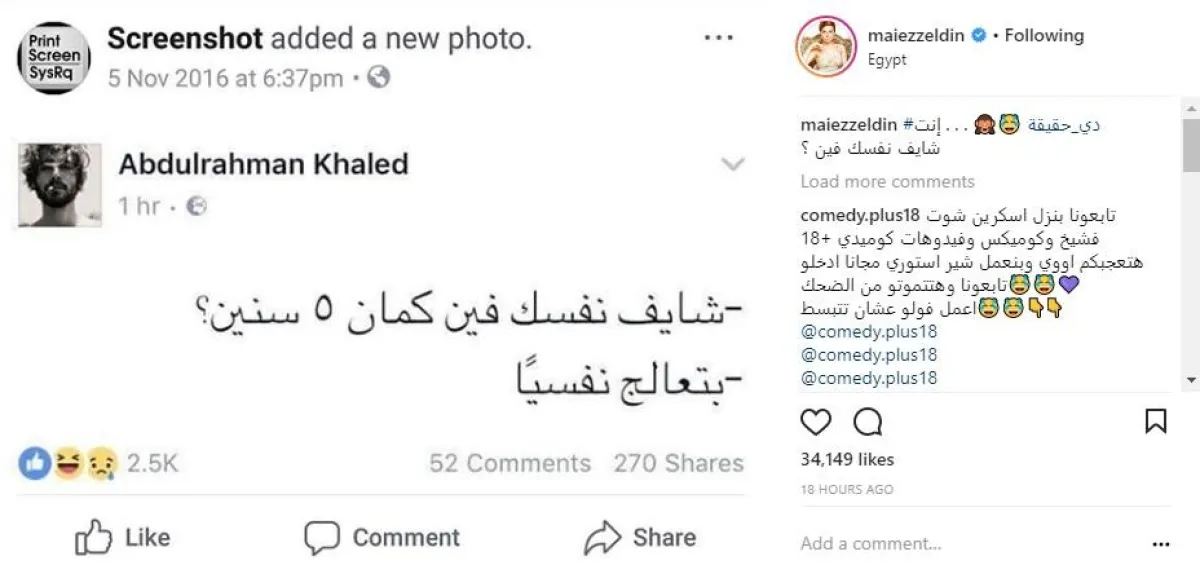This screenshot has width=1200, height=578.
Task: Open the Screenshot post three-dot menu
Action: tap(719, 38)
